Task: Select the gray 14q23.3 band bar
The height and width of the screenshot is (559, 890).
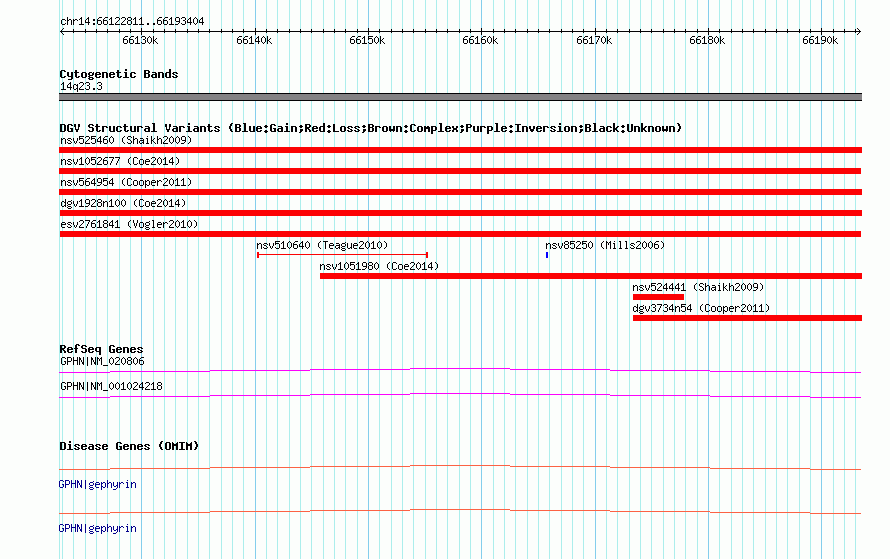Action: point(460,97)
